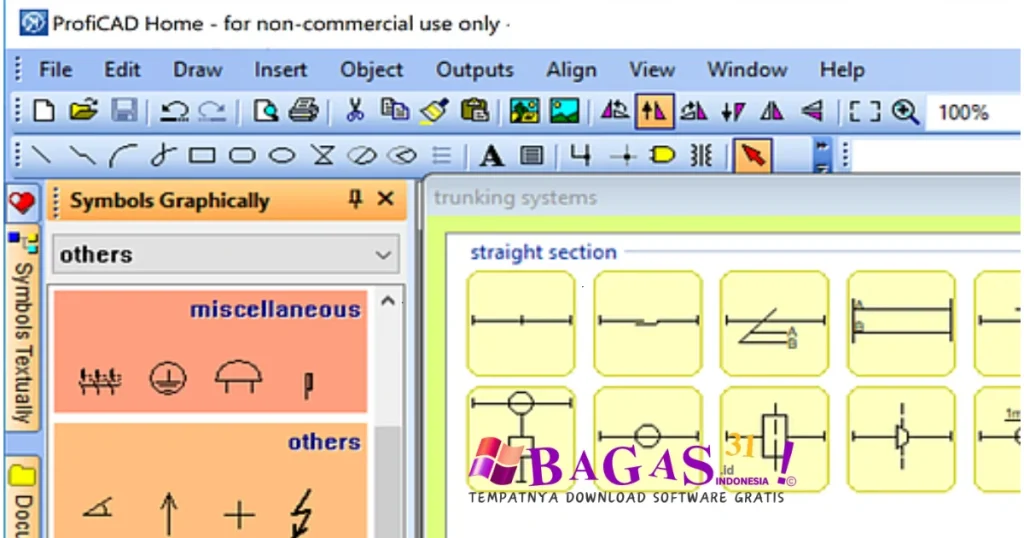Click the text frame tool icon
Viewport: 1024px width, 538px height.
532,155
